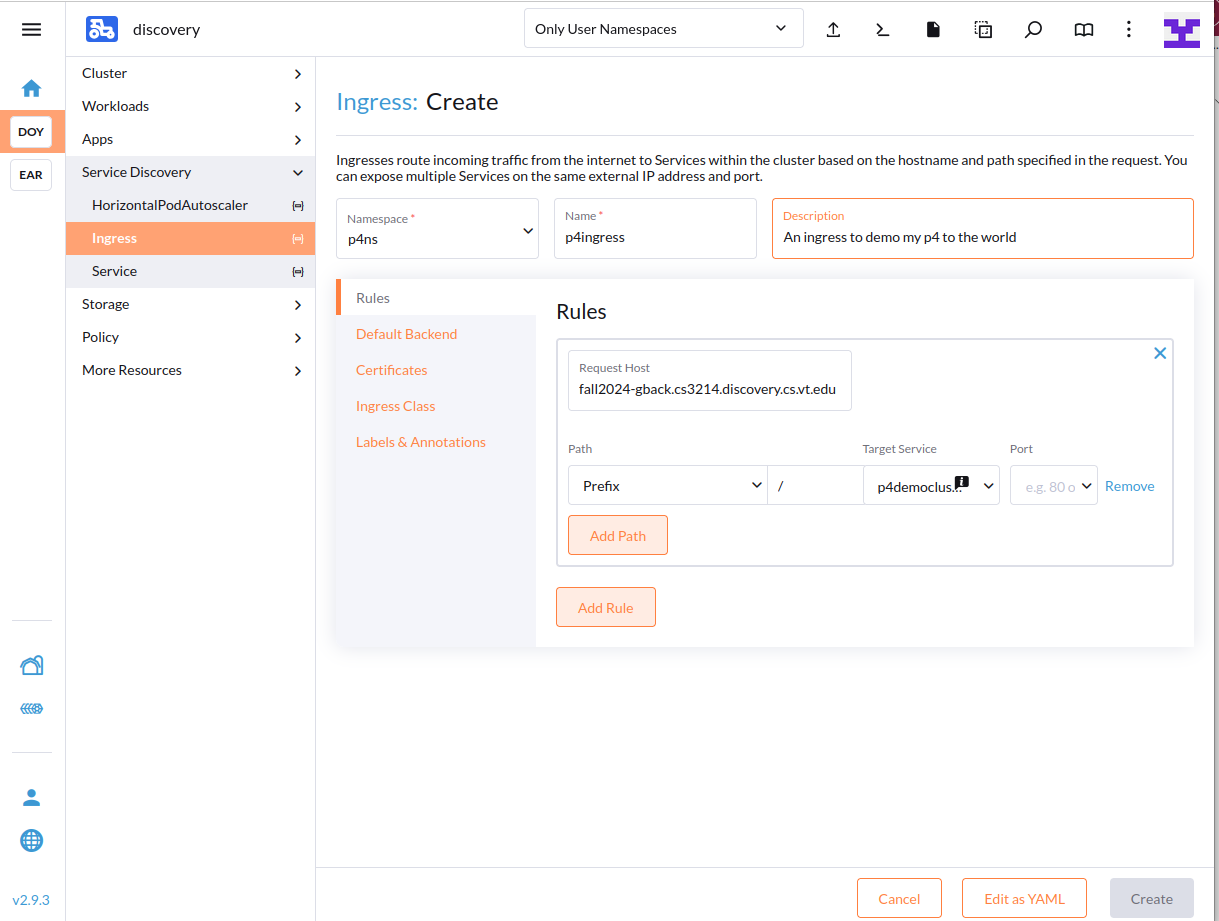Open the Target Service dropdown
The height and width of the screenshot is (921, 1219).
tap(931, 486)
